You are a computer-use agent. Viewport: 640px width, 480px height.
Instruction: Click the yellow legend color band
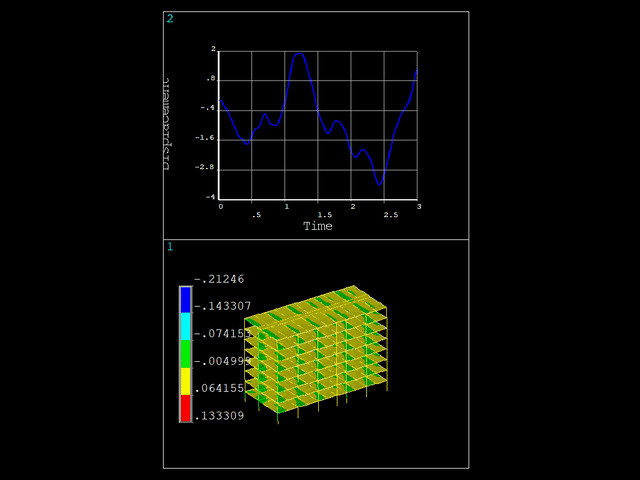[186, 381]
